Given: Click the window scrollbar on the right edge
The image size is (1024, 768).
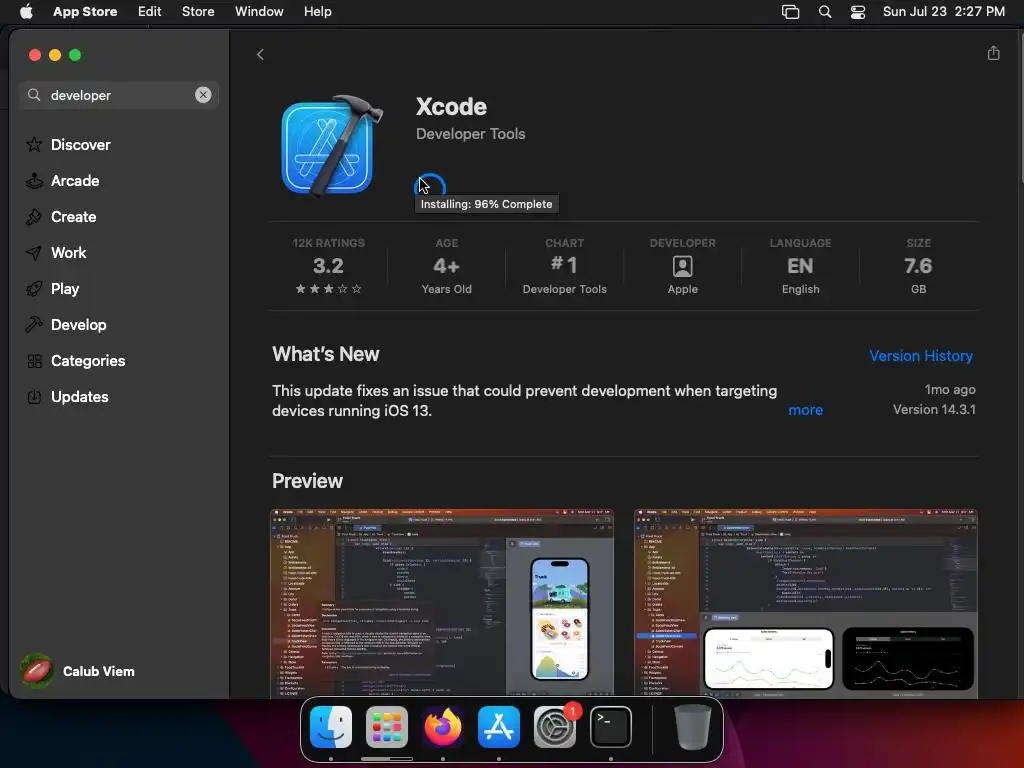Looking at the screenshot, I should 1021,108.
